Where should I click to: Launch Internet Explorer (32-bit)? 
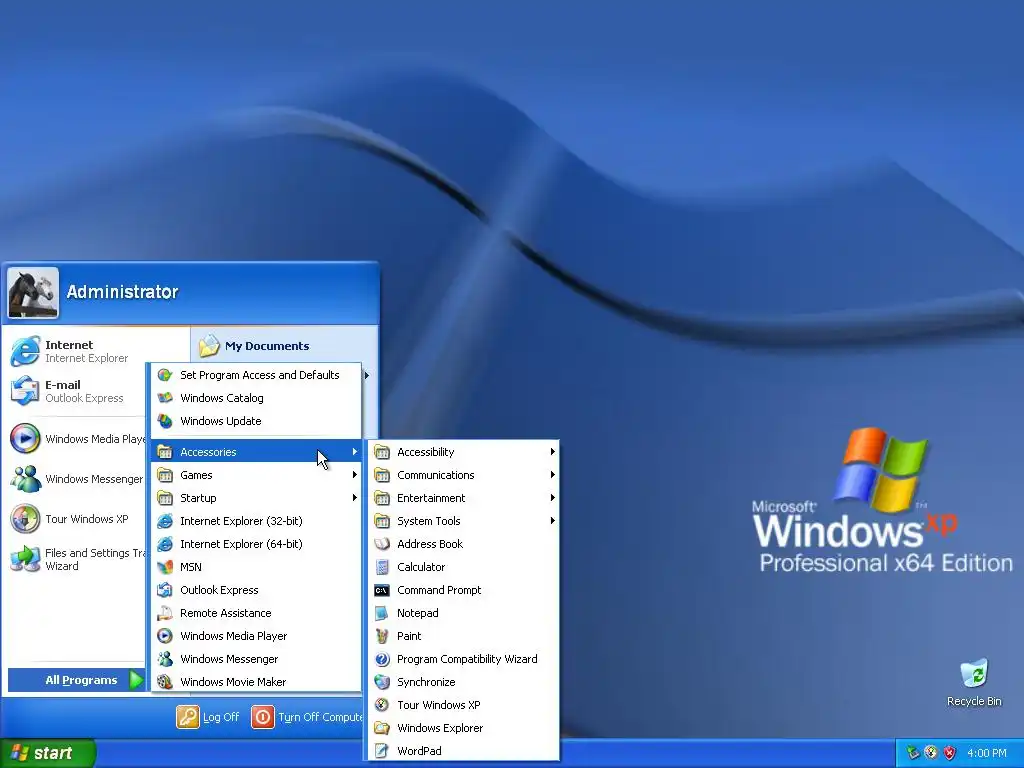[x=256, y=521]
